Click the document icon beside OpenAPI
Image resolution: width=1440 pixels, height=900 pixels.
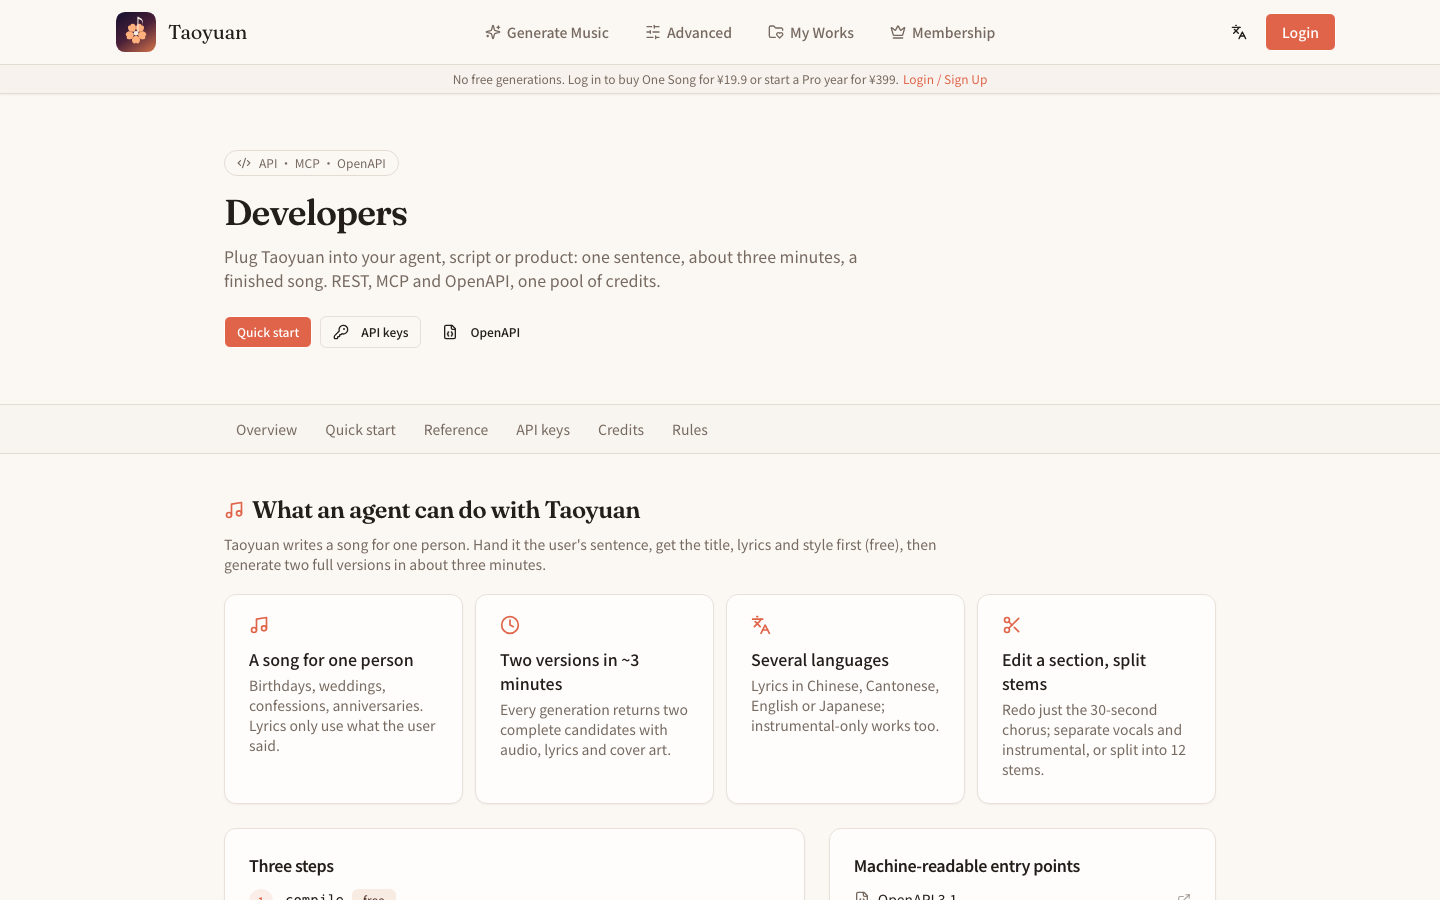tap(450, 332)
